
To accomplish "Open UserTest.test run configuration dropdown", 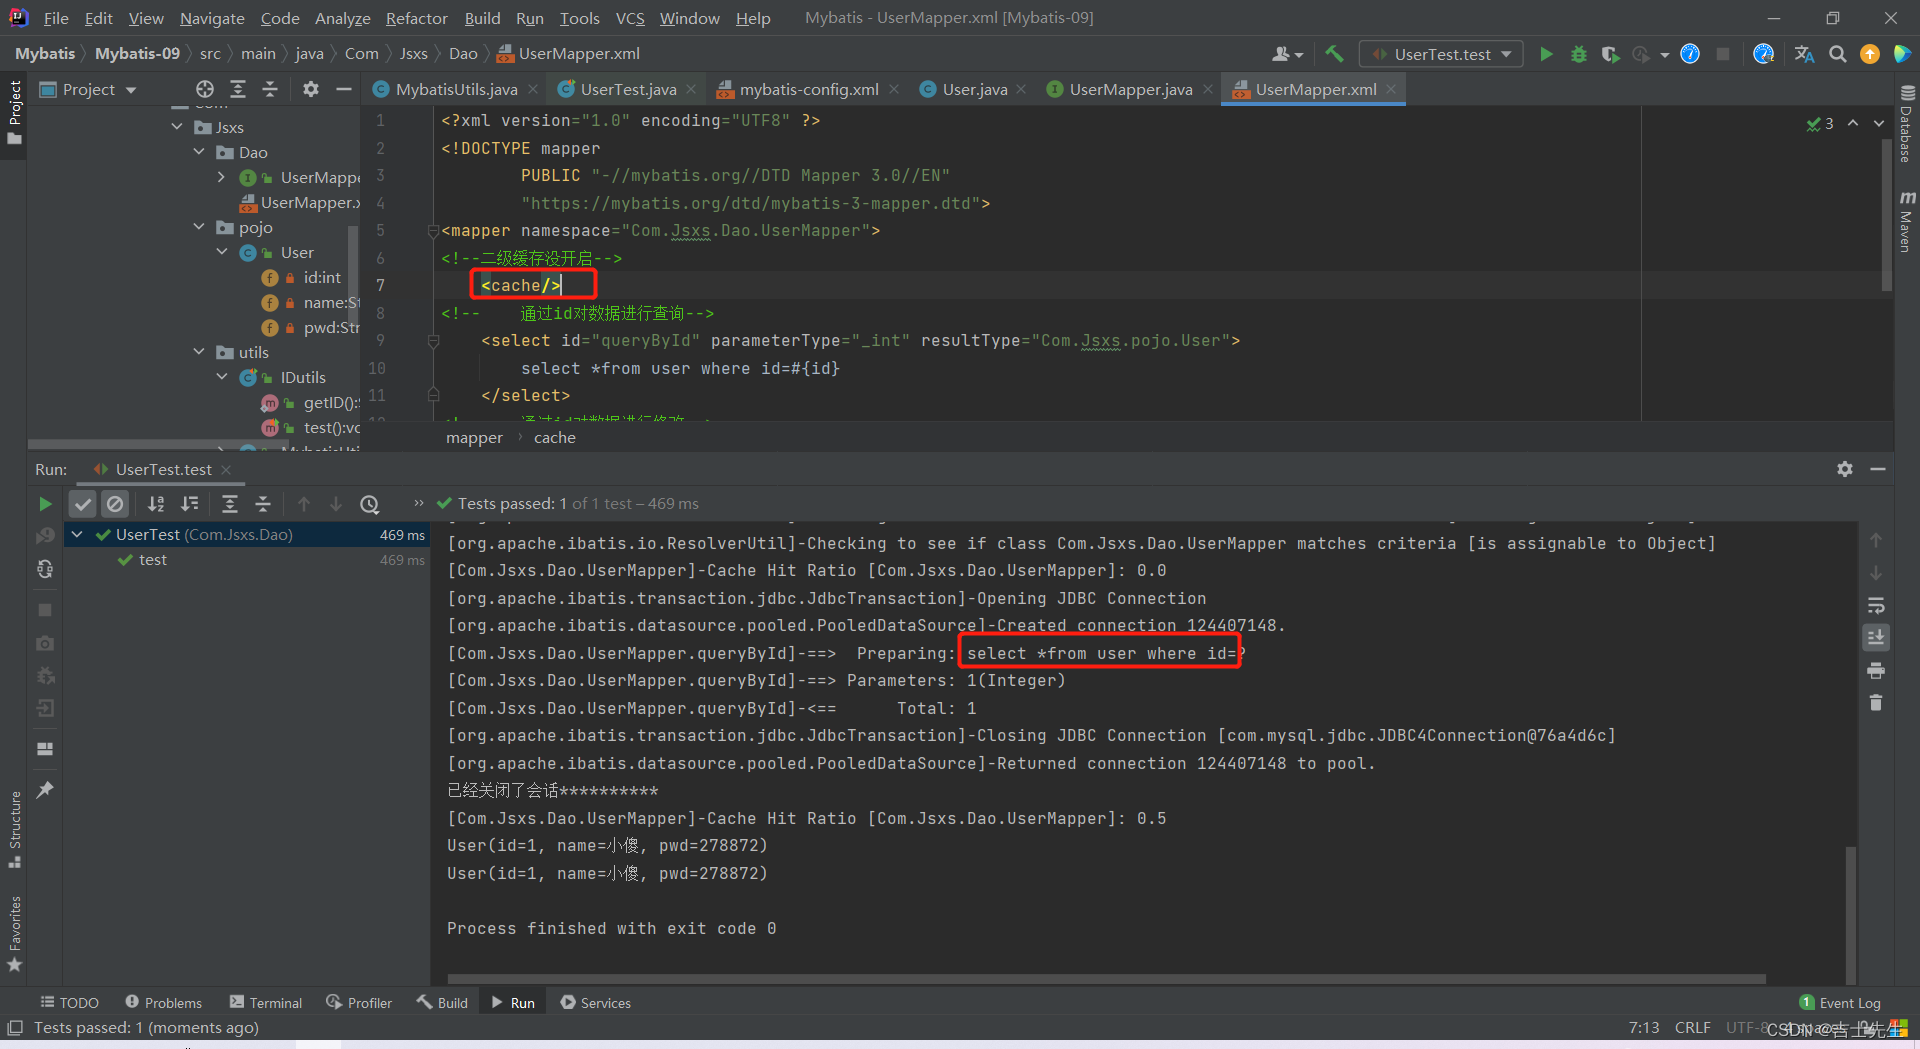I will (x=1442, y=54).
